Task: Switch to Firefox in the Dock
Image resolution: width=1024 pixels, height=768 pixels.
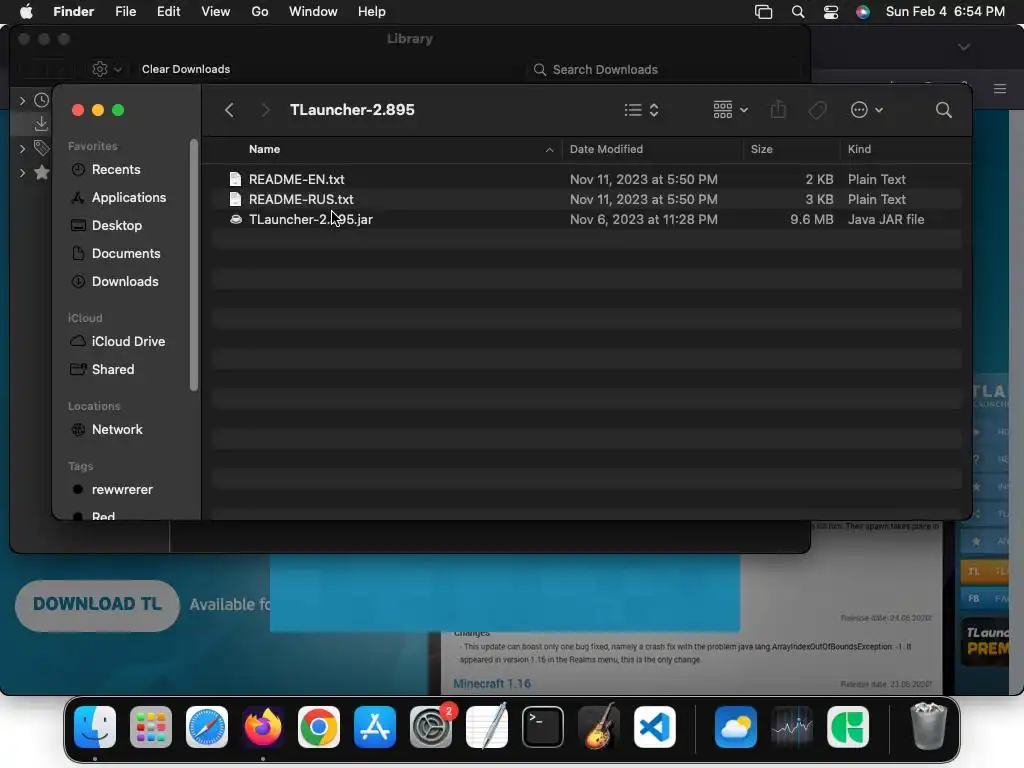Action: [x=263, y=727]
